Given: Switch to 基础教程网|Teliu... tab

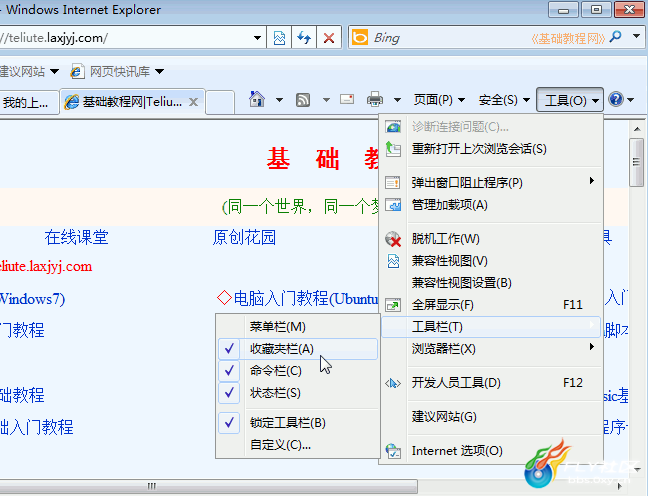Looking at the screenshot, I should tap(132, 102).
